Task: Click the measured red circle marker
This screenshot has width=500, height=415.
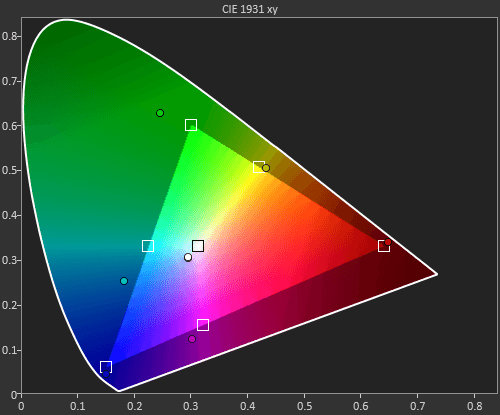Action: 388,242
